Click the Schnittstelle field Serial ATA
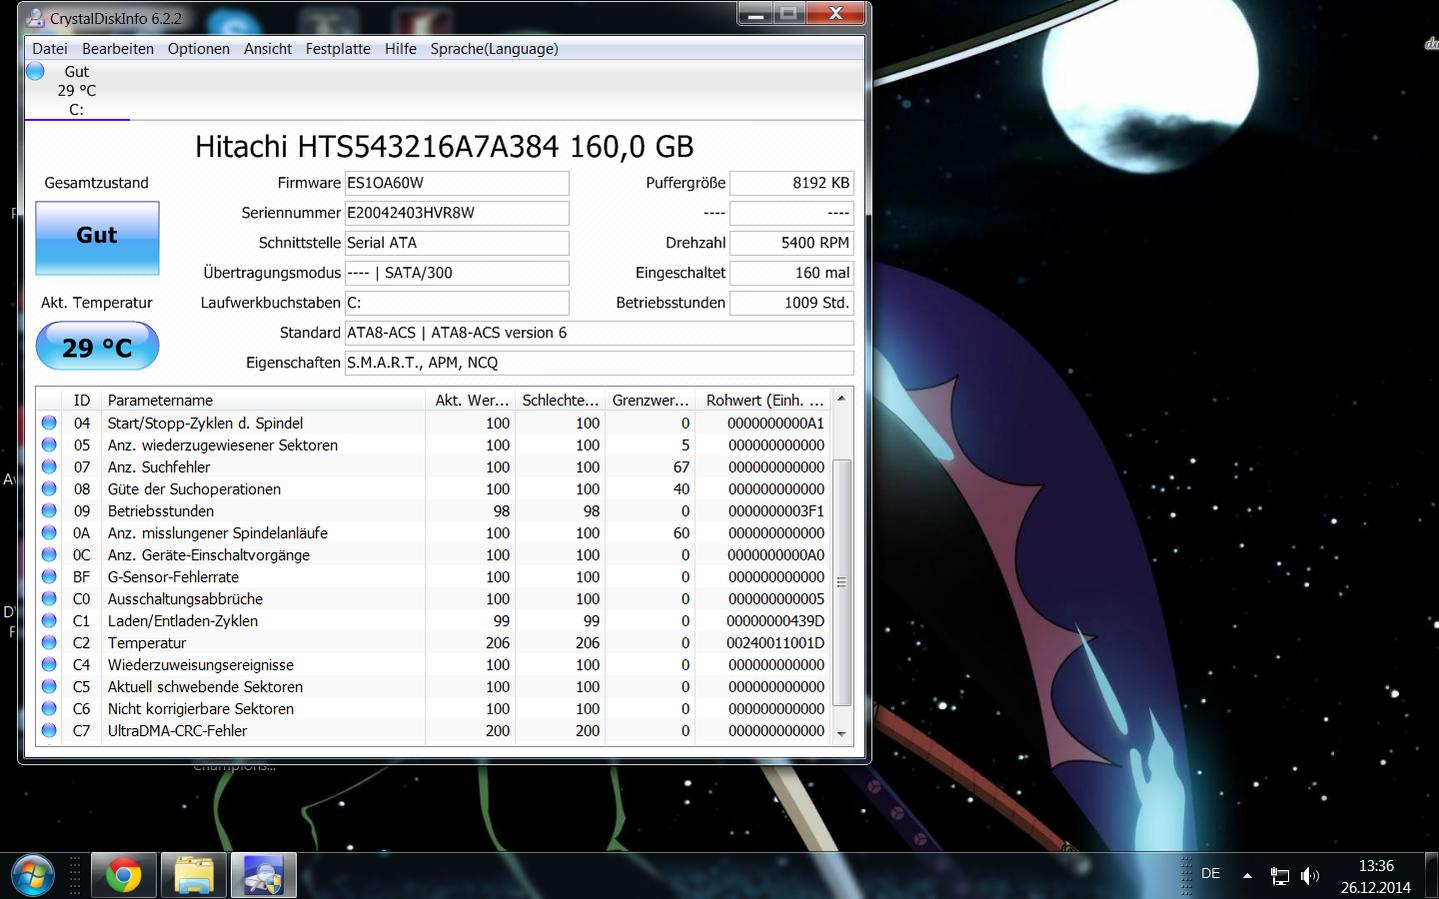The image size is (1439, 899). pyautogui.click(x=457, y=243)
